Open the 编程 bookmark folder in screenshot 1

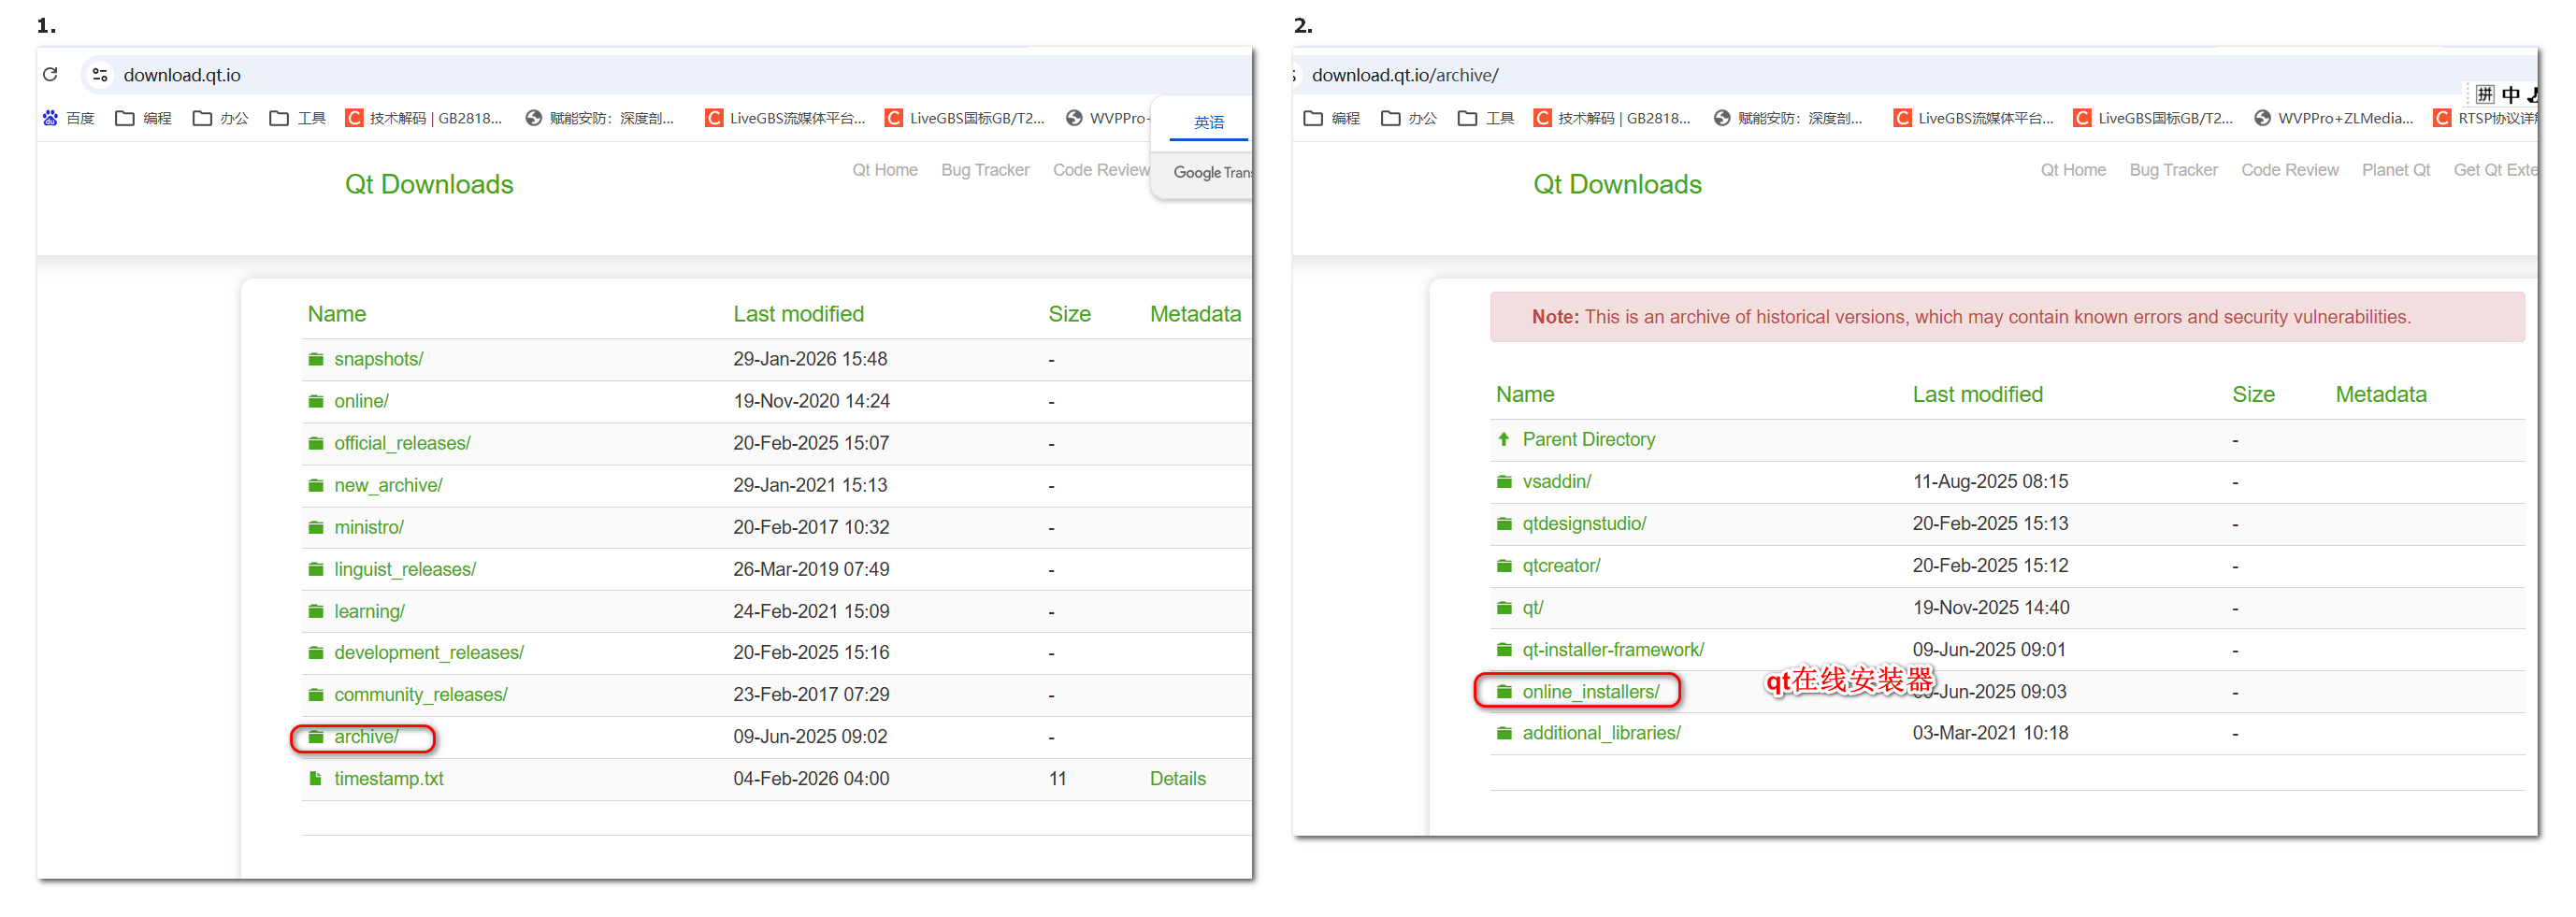[144, 118]
